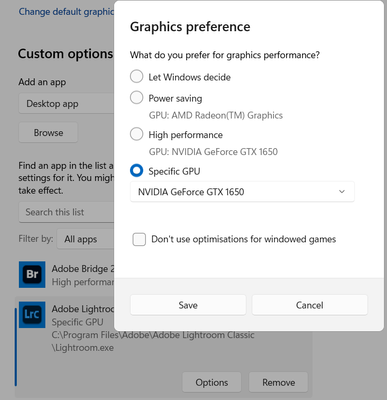The height and width of the screenshot is (400, 387).
Task: Enable Don't use optimisations for windowed games
Action: coord(139,239)
